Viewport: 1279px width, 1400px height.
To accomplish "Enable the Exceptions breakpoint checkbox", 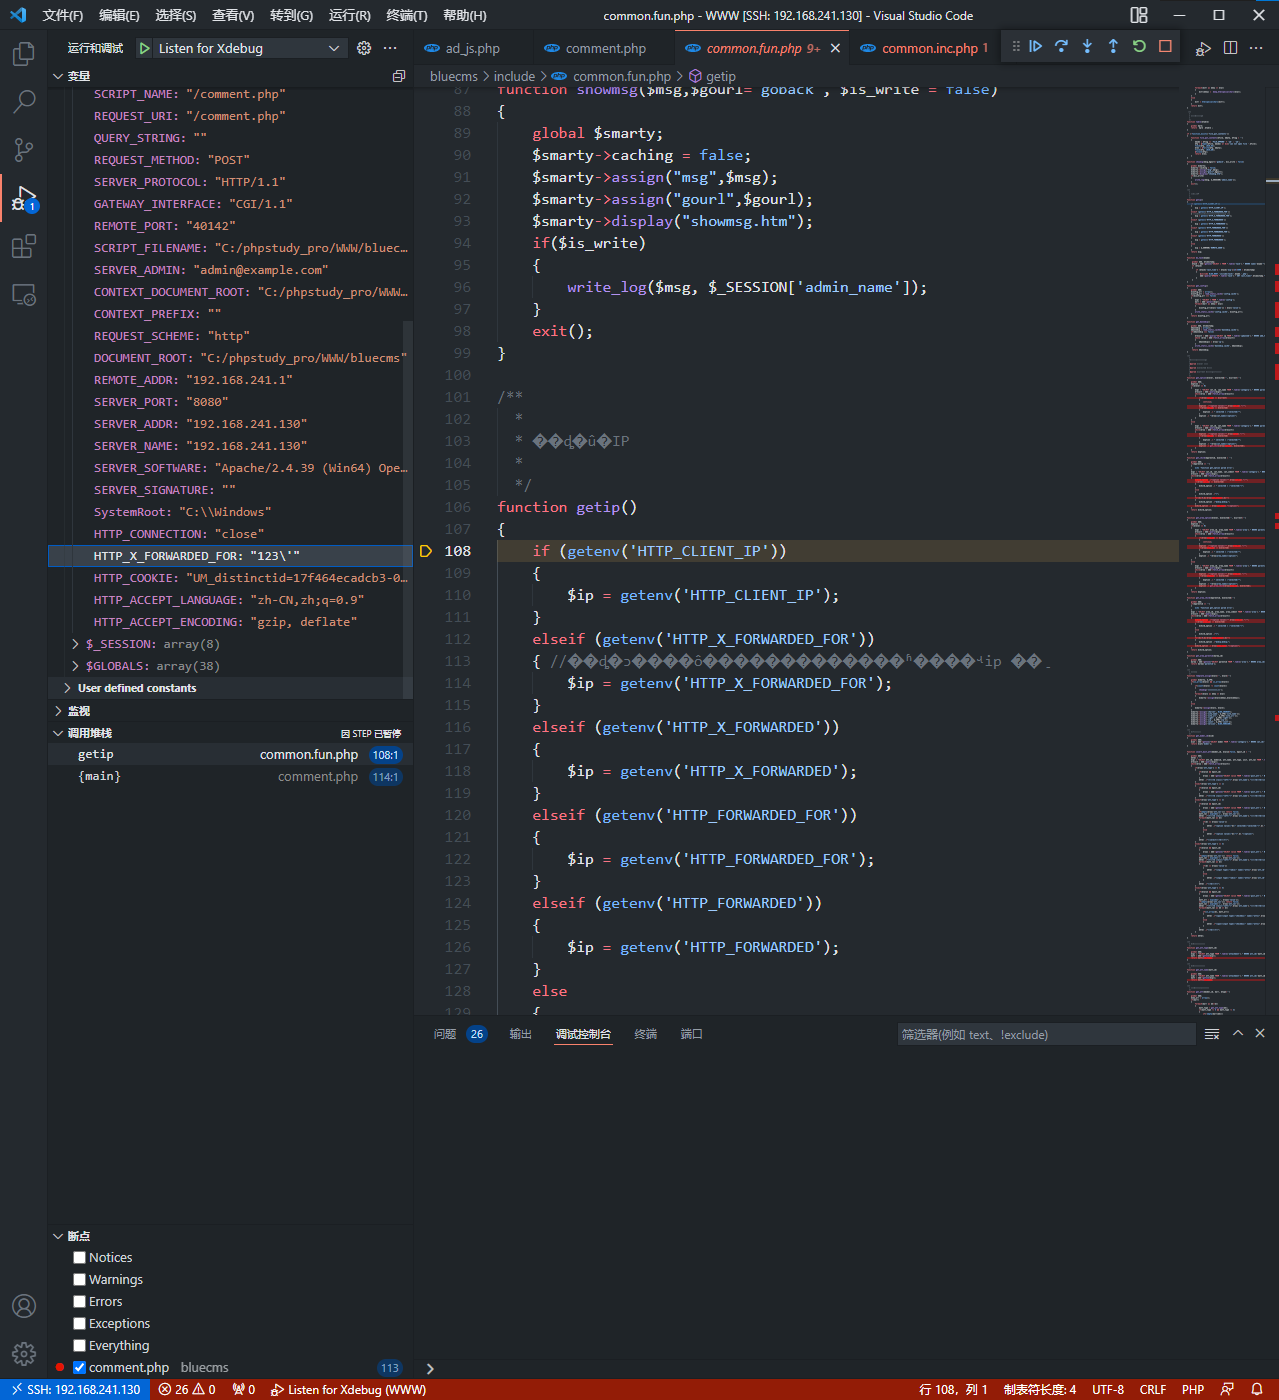I will [79, 1323].
